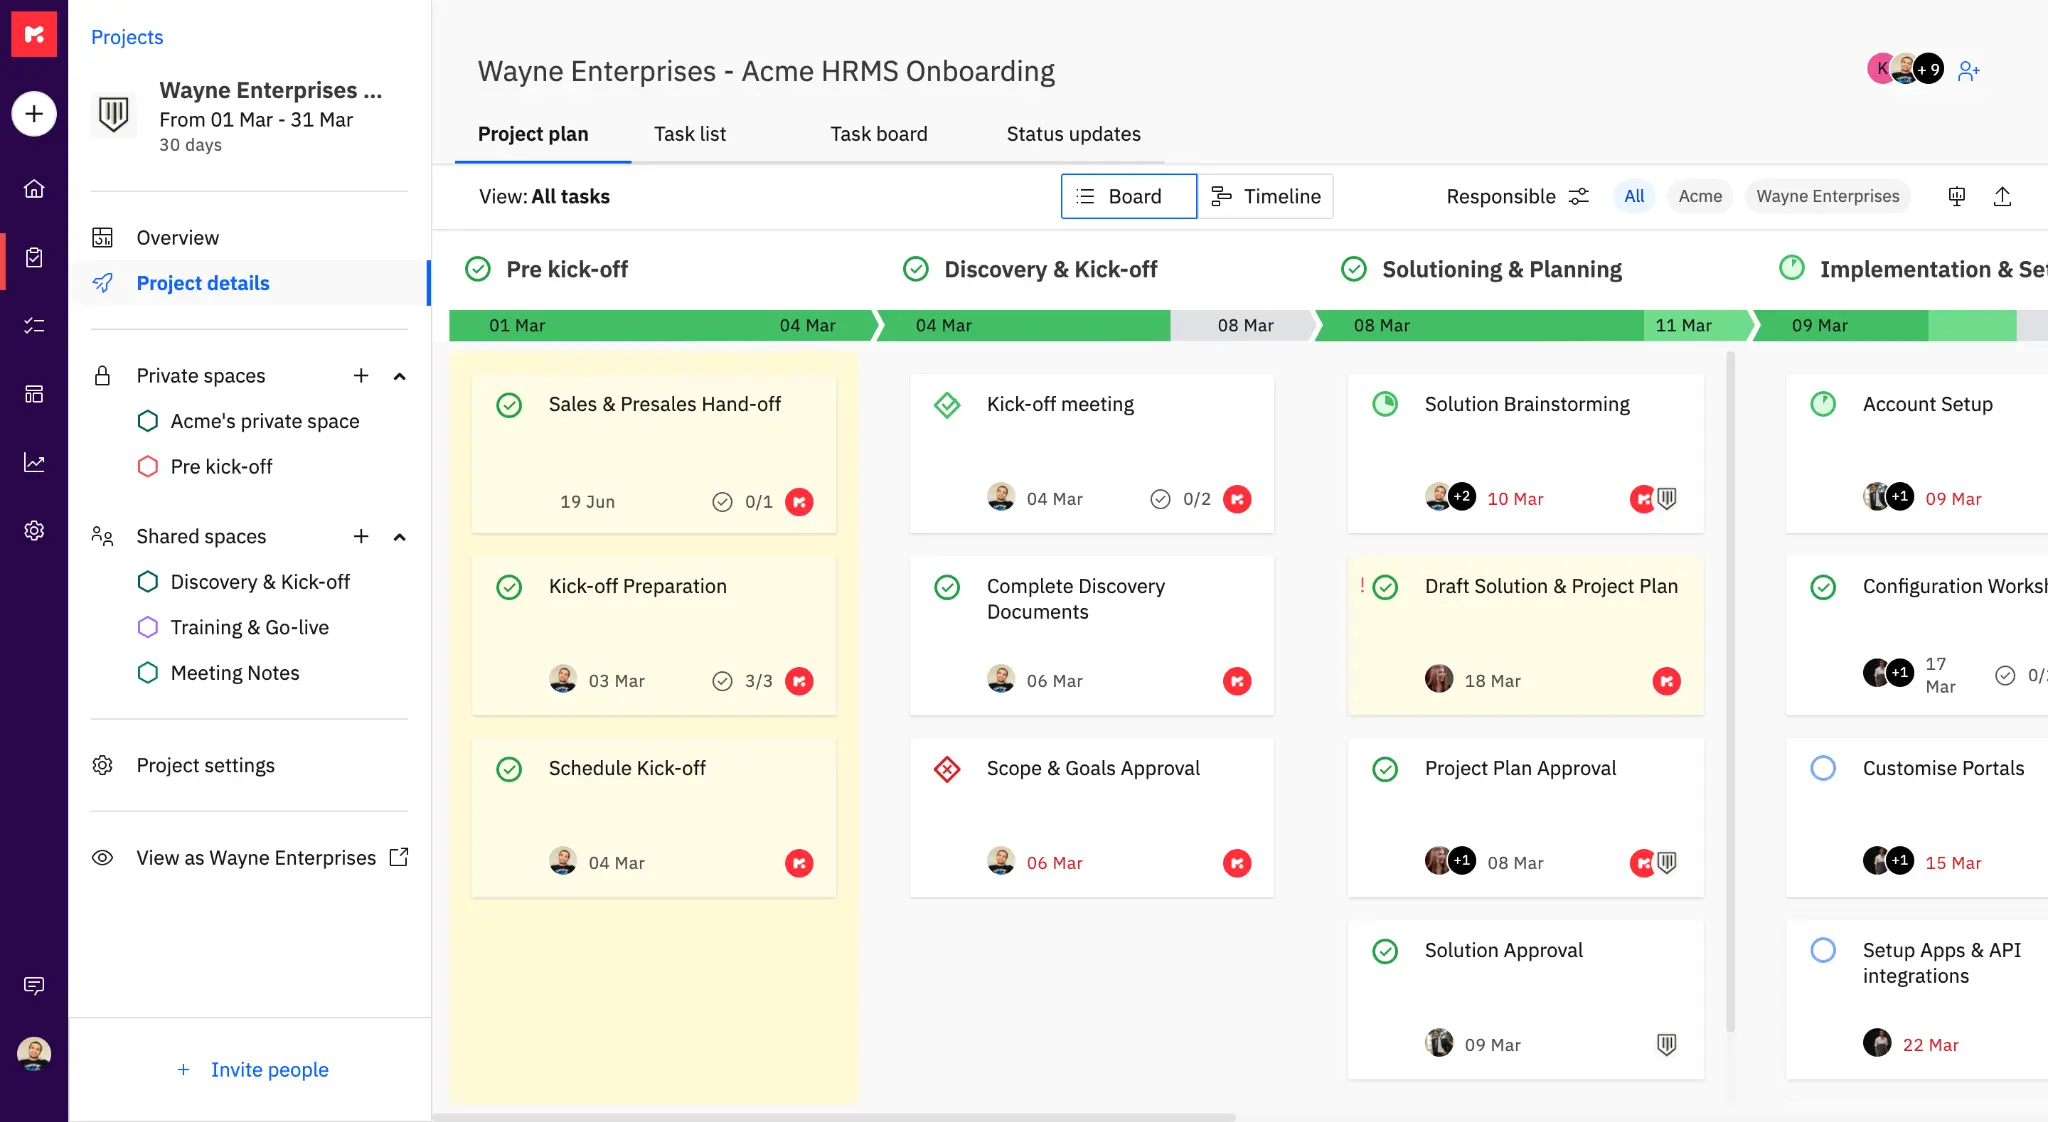This screenshot has height=1122, width=2048.
Task: Click the dashboard boards icon in sidebar
Action: [34, 394]
